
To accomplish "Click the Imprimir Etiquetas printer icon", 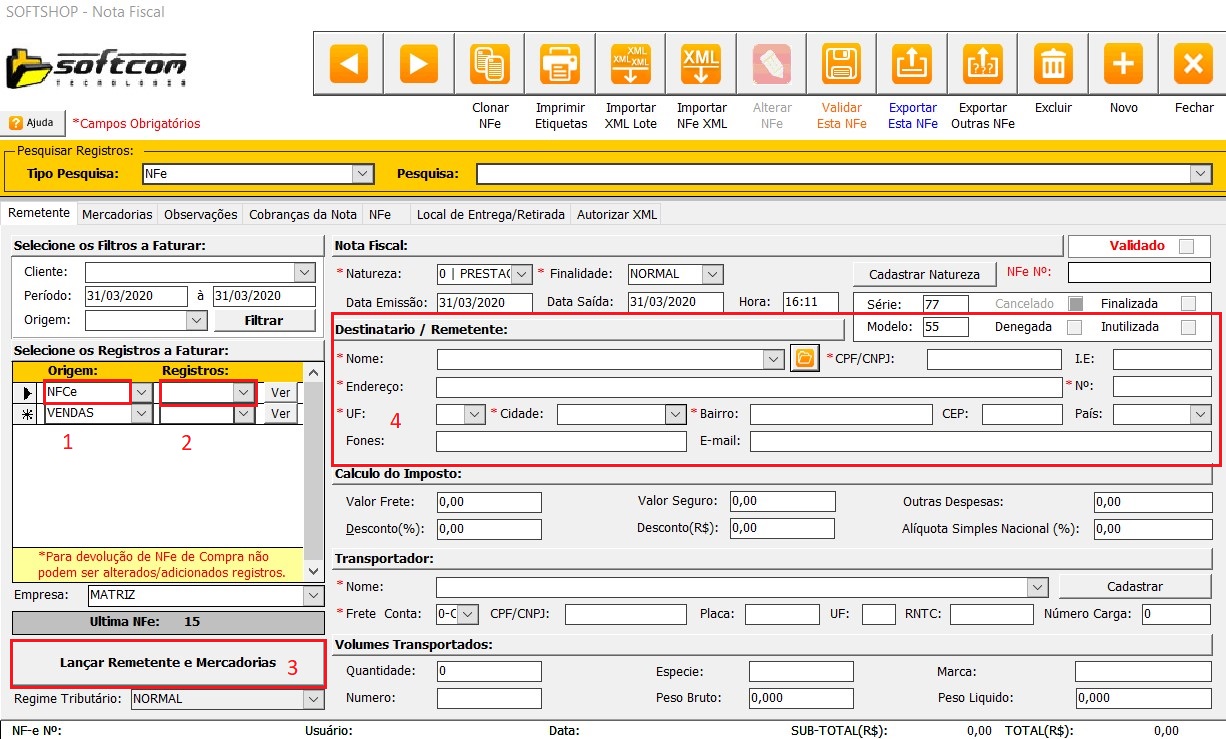I will [x=560, y=65].
